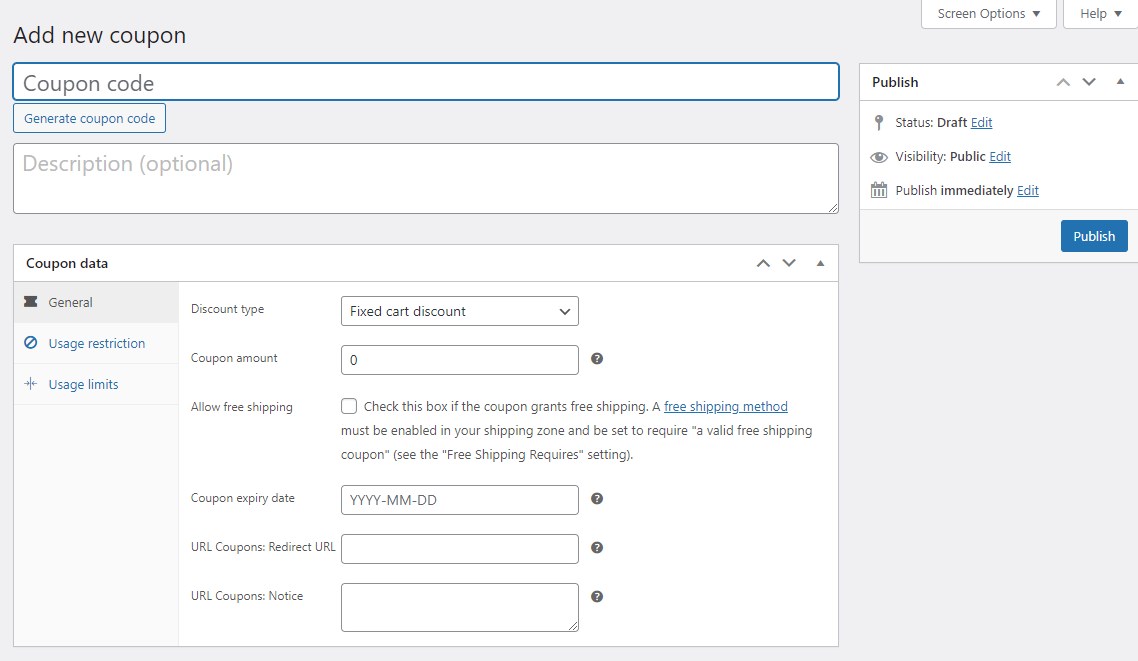Switch to the Usage restriction tab
This screenshot has height=661, width=1138.
point(96,343)
